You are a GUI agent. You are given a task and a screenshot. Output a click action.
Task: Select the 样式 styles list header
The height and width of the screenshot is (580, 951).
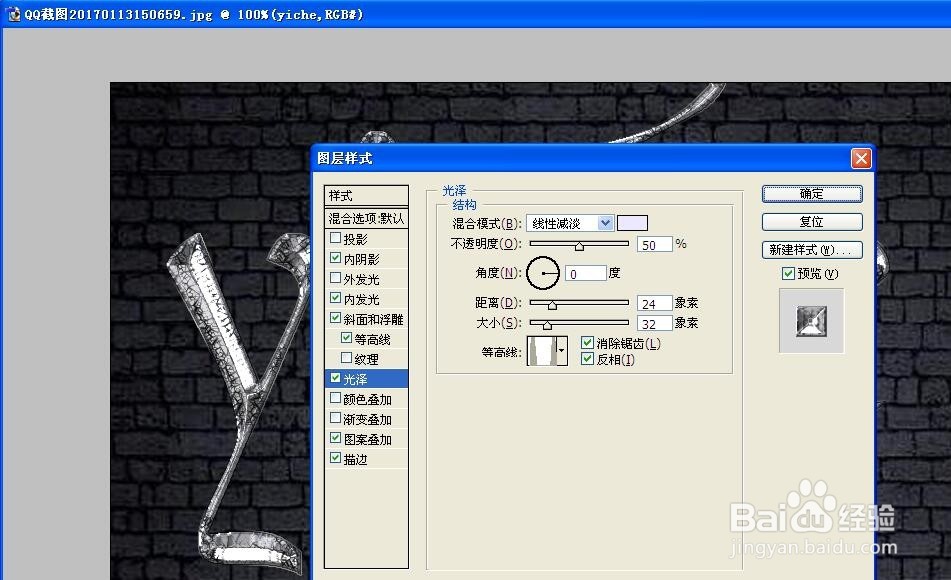(x=366, y=195)
